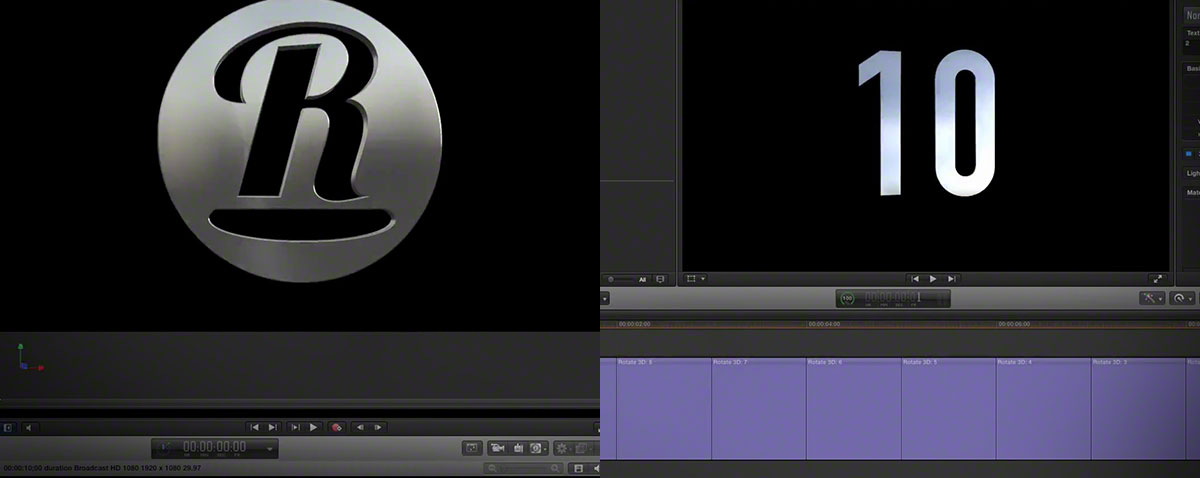
Task: Step forward one frame in Motion
Action: (x=378, y=427)
